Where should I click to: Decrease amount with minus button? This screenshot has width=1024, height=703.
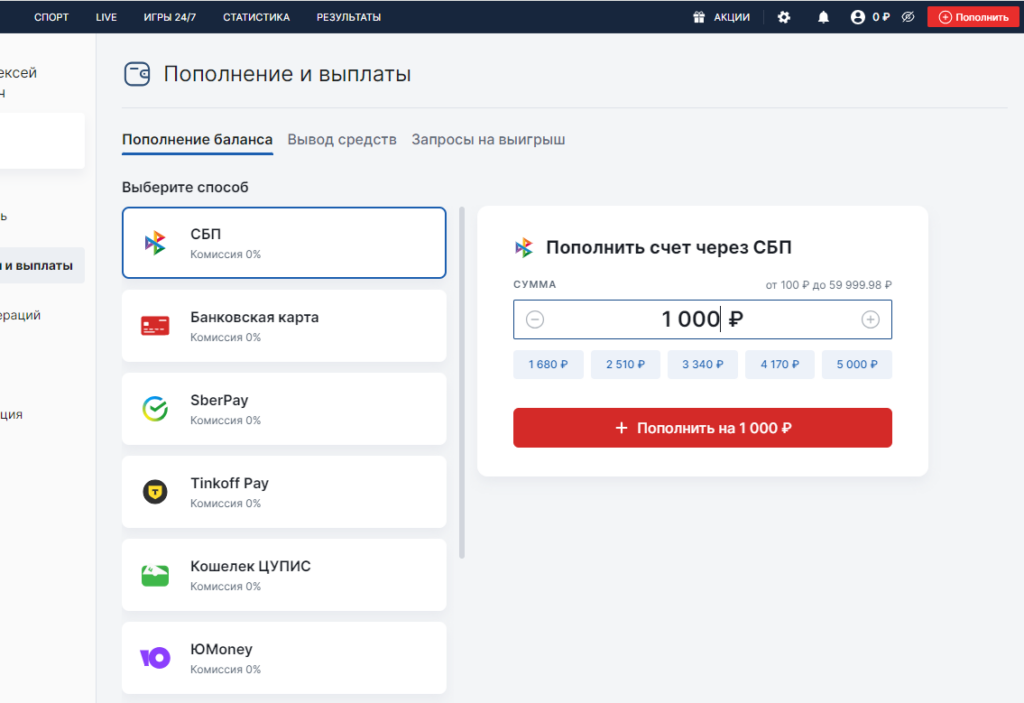point(535,319)
